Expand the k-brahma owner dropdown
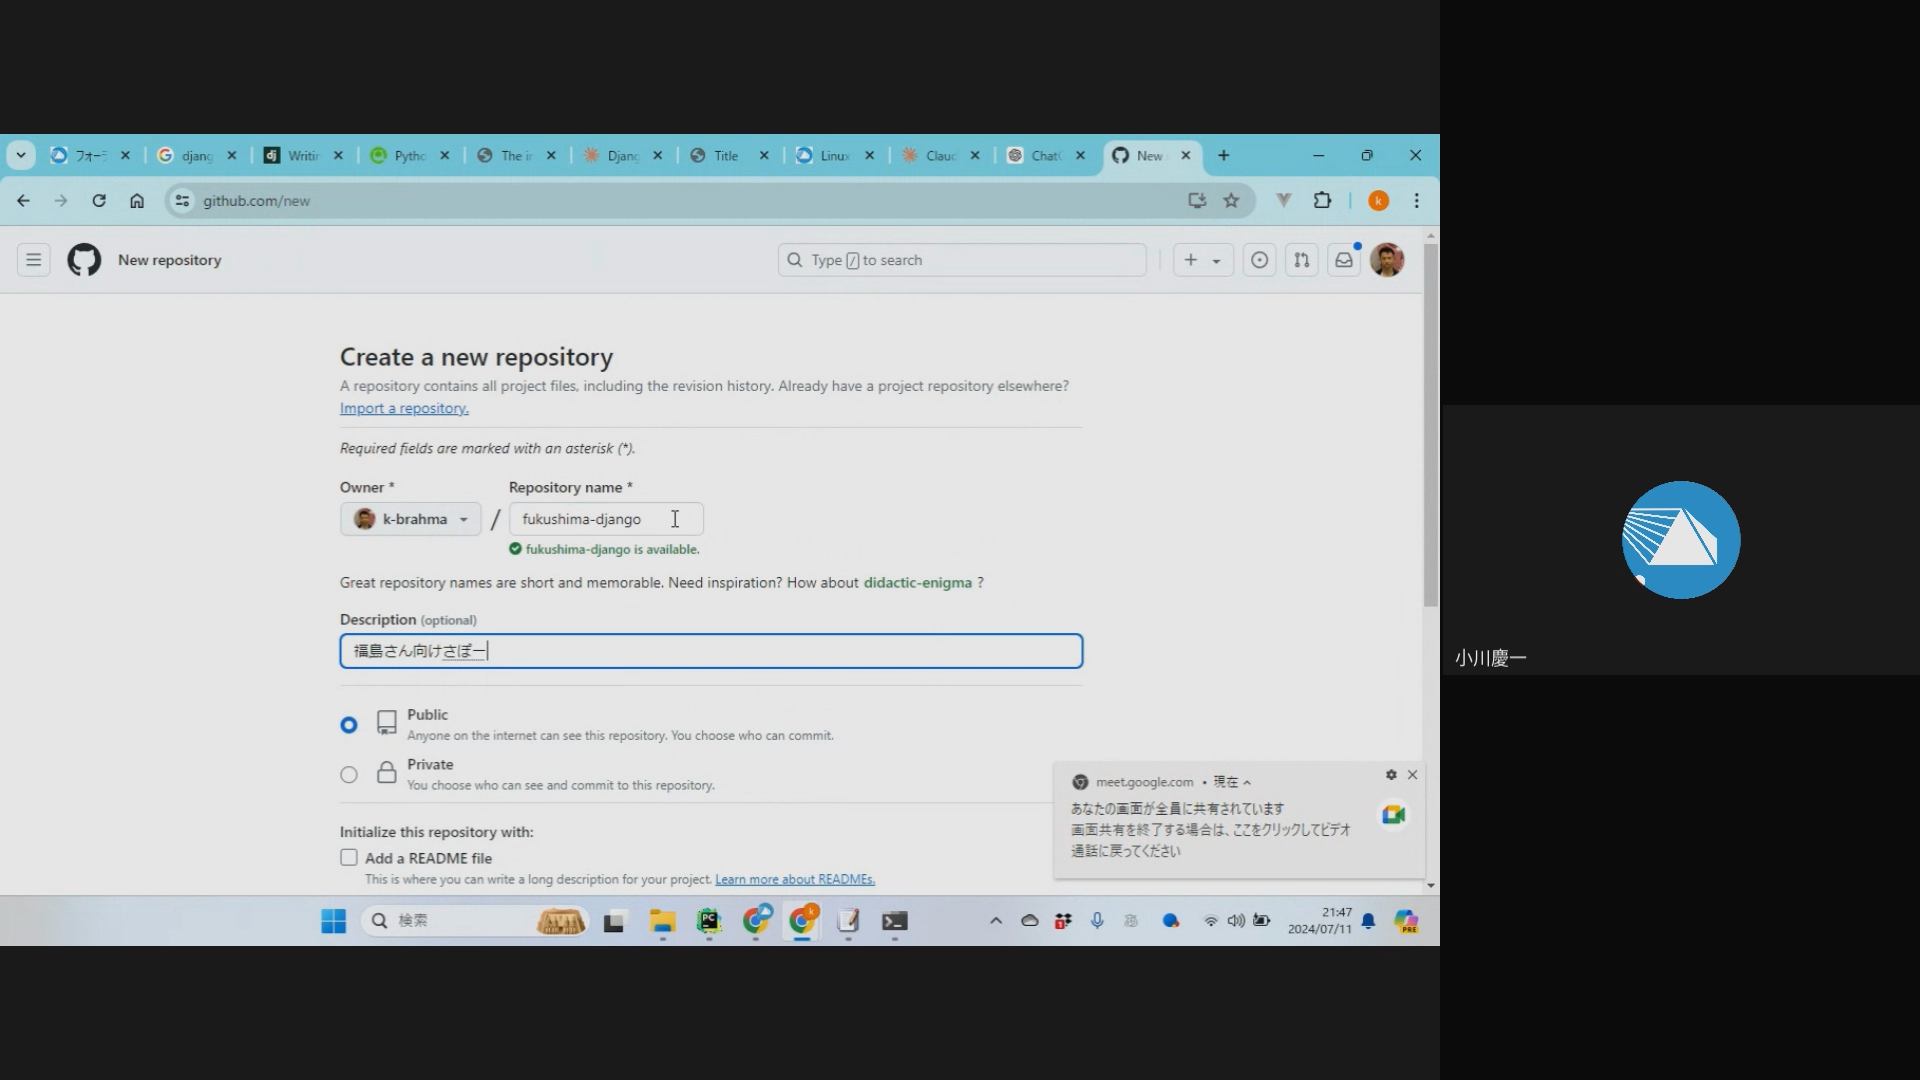 click(410, 519)
